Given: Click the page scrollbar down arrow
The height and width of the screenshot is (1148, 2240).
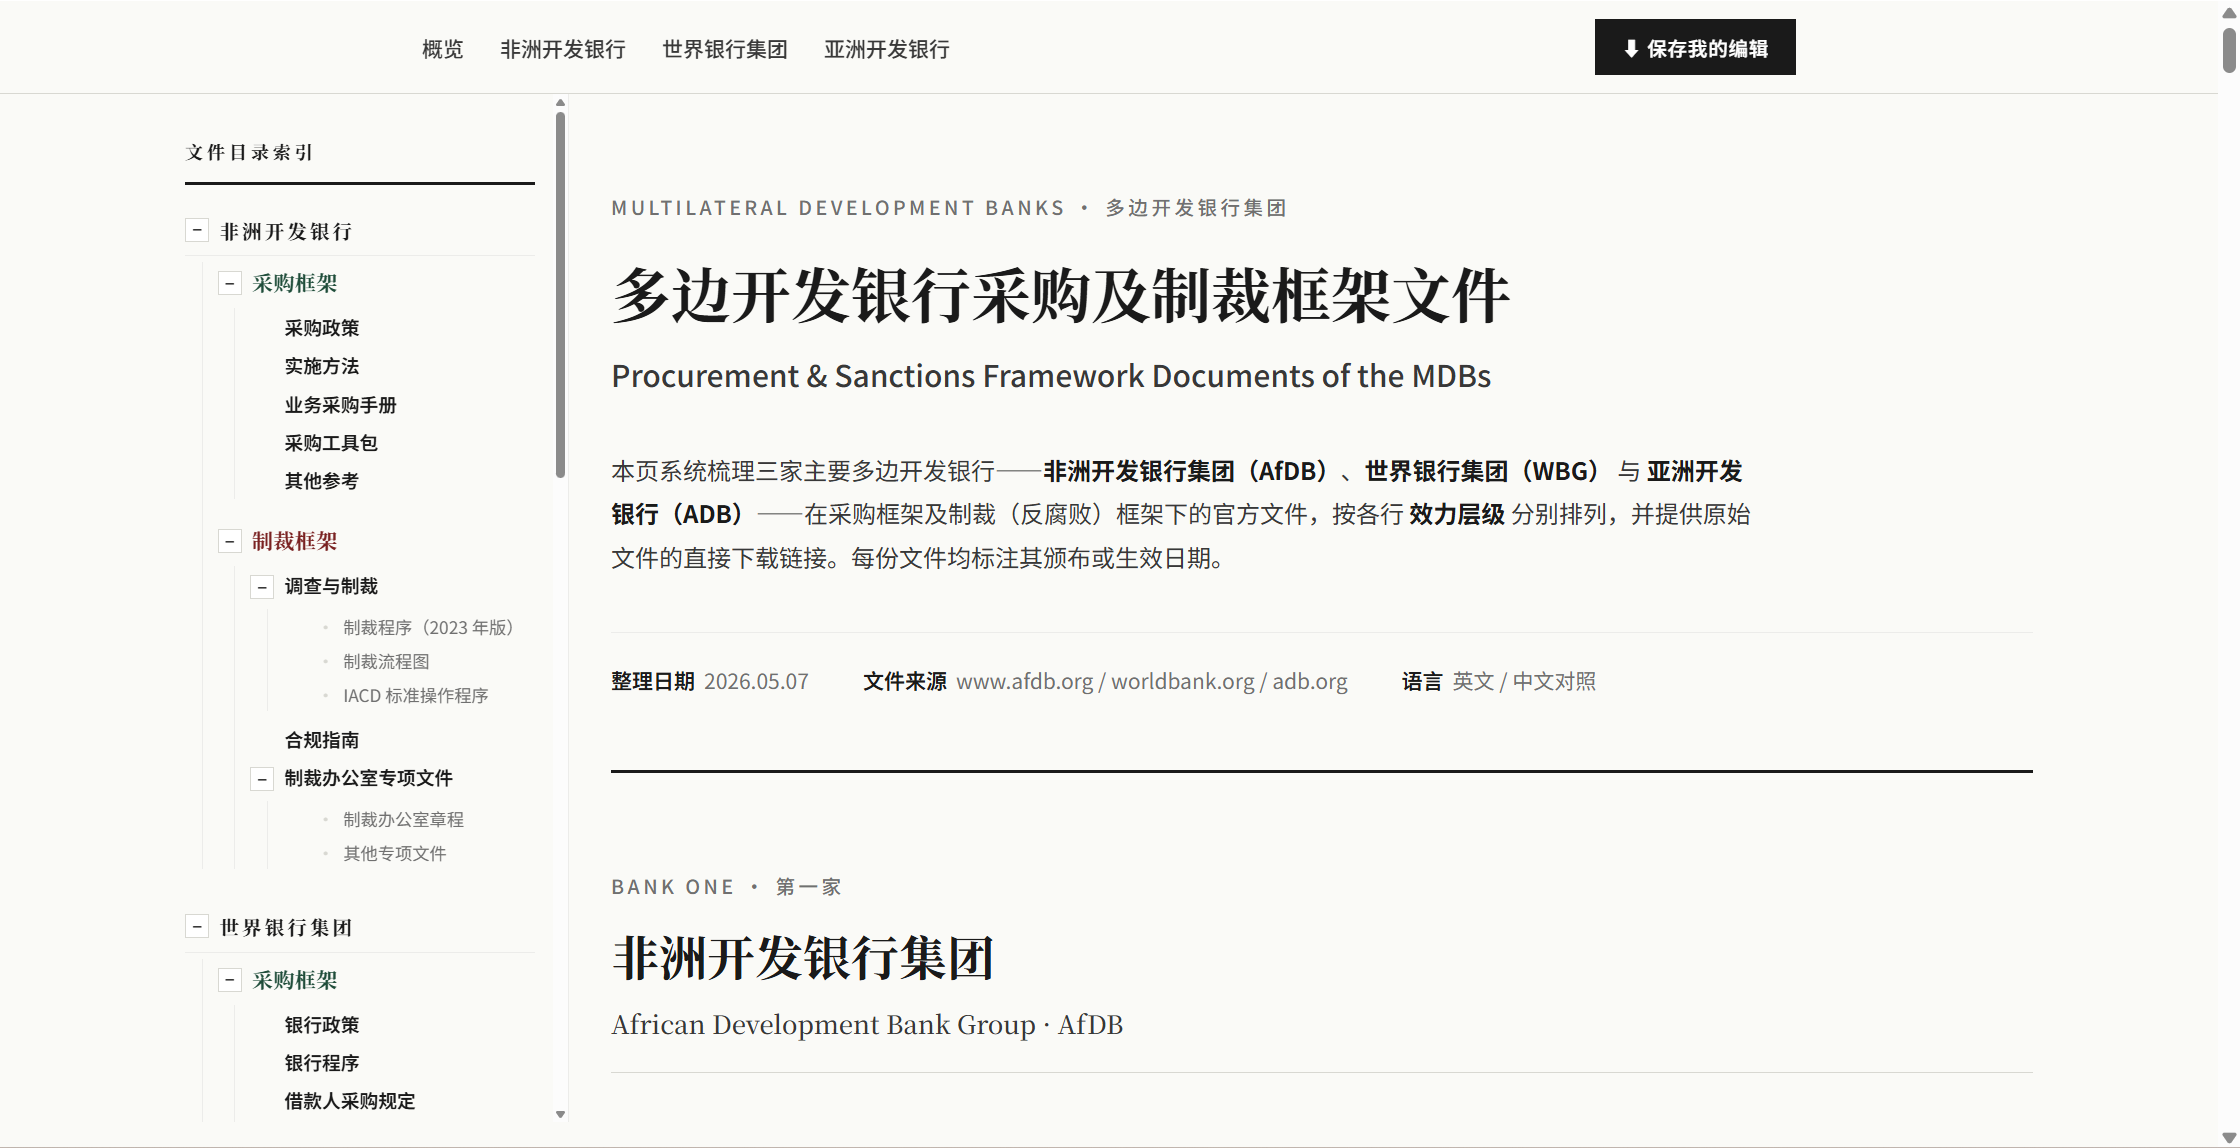Looking at the screenshot, I should 2229,1137.
